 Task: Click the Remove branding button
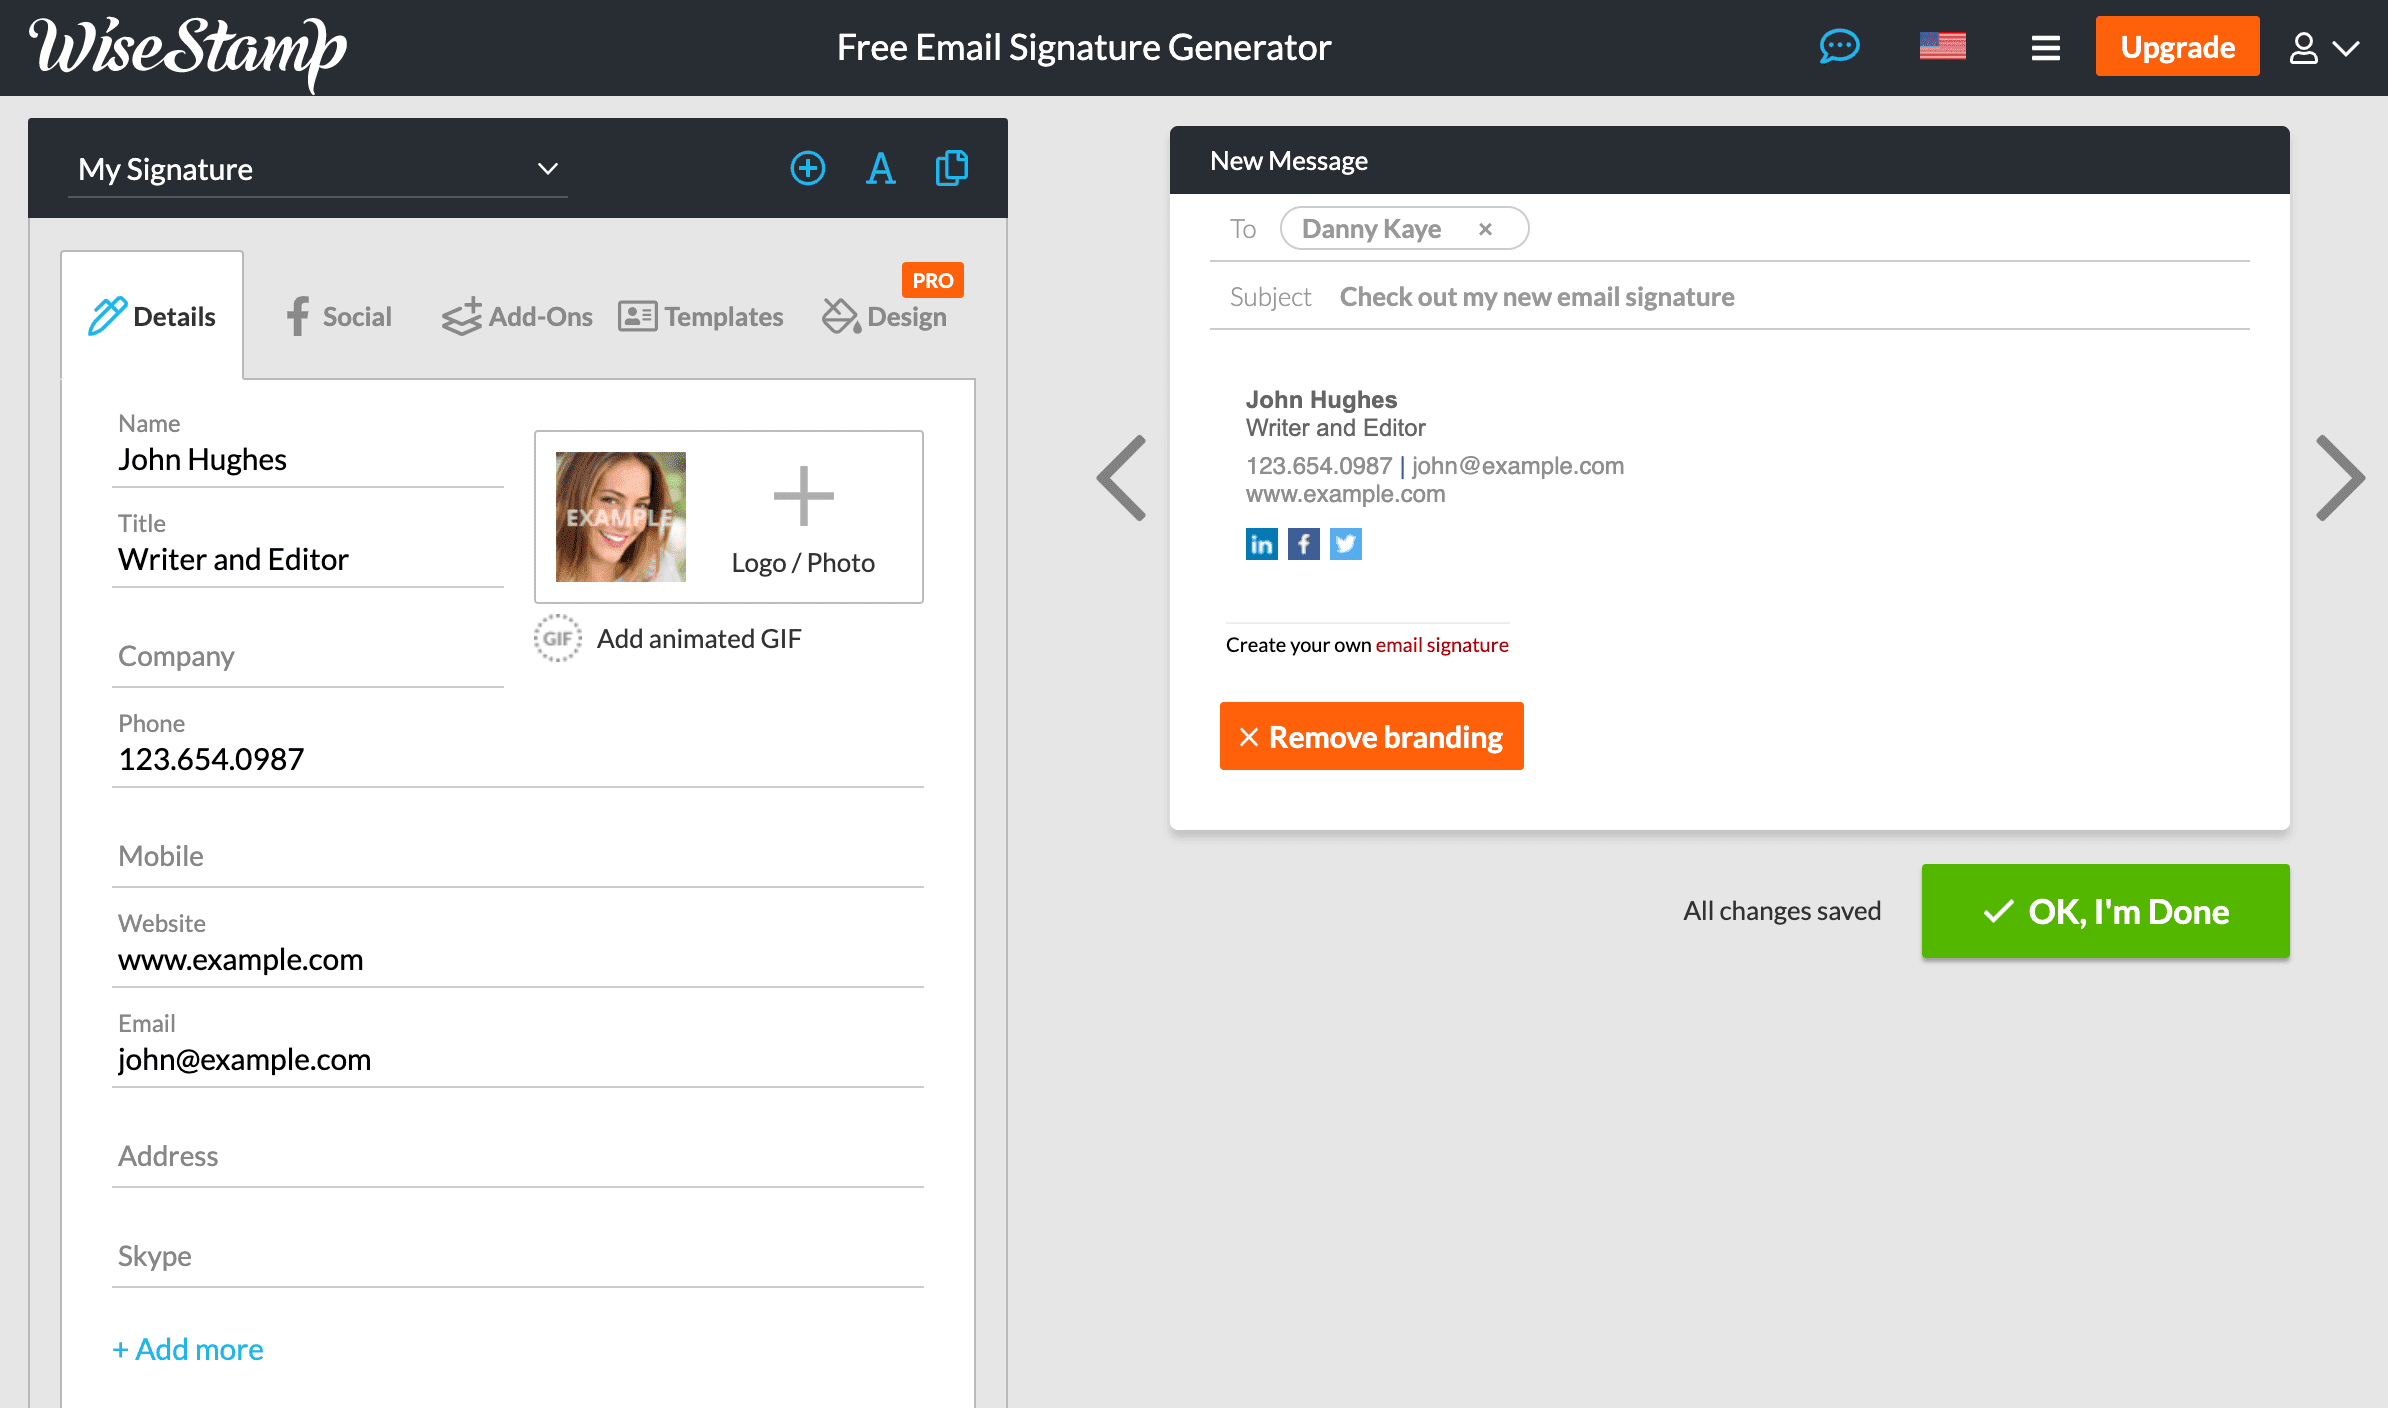[x=1371, y=736]
